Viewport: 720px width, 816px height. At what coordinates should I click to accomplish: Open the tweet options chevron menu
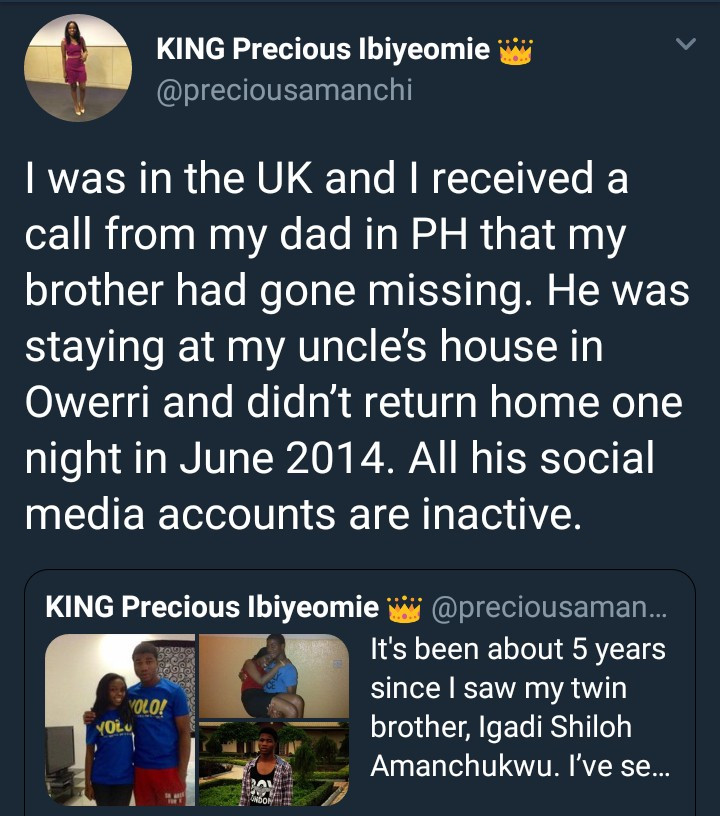pos(685,44)
